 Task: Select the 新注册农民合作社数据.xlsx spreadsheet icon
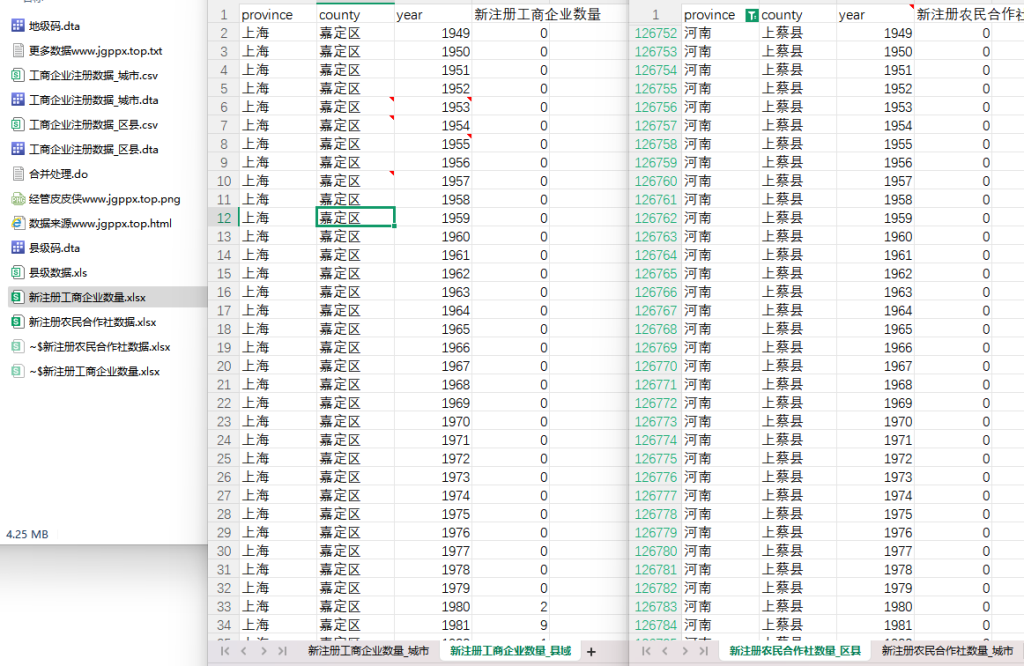pyautogui.click(x=18, y=322)
